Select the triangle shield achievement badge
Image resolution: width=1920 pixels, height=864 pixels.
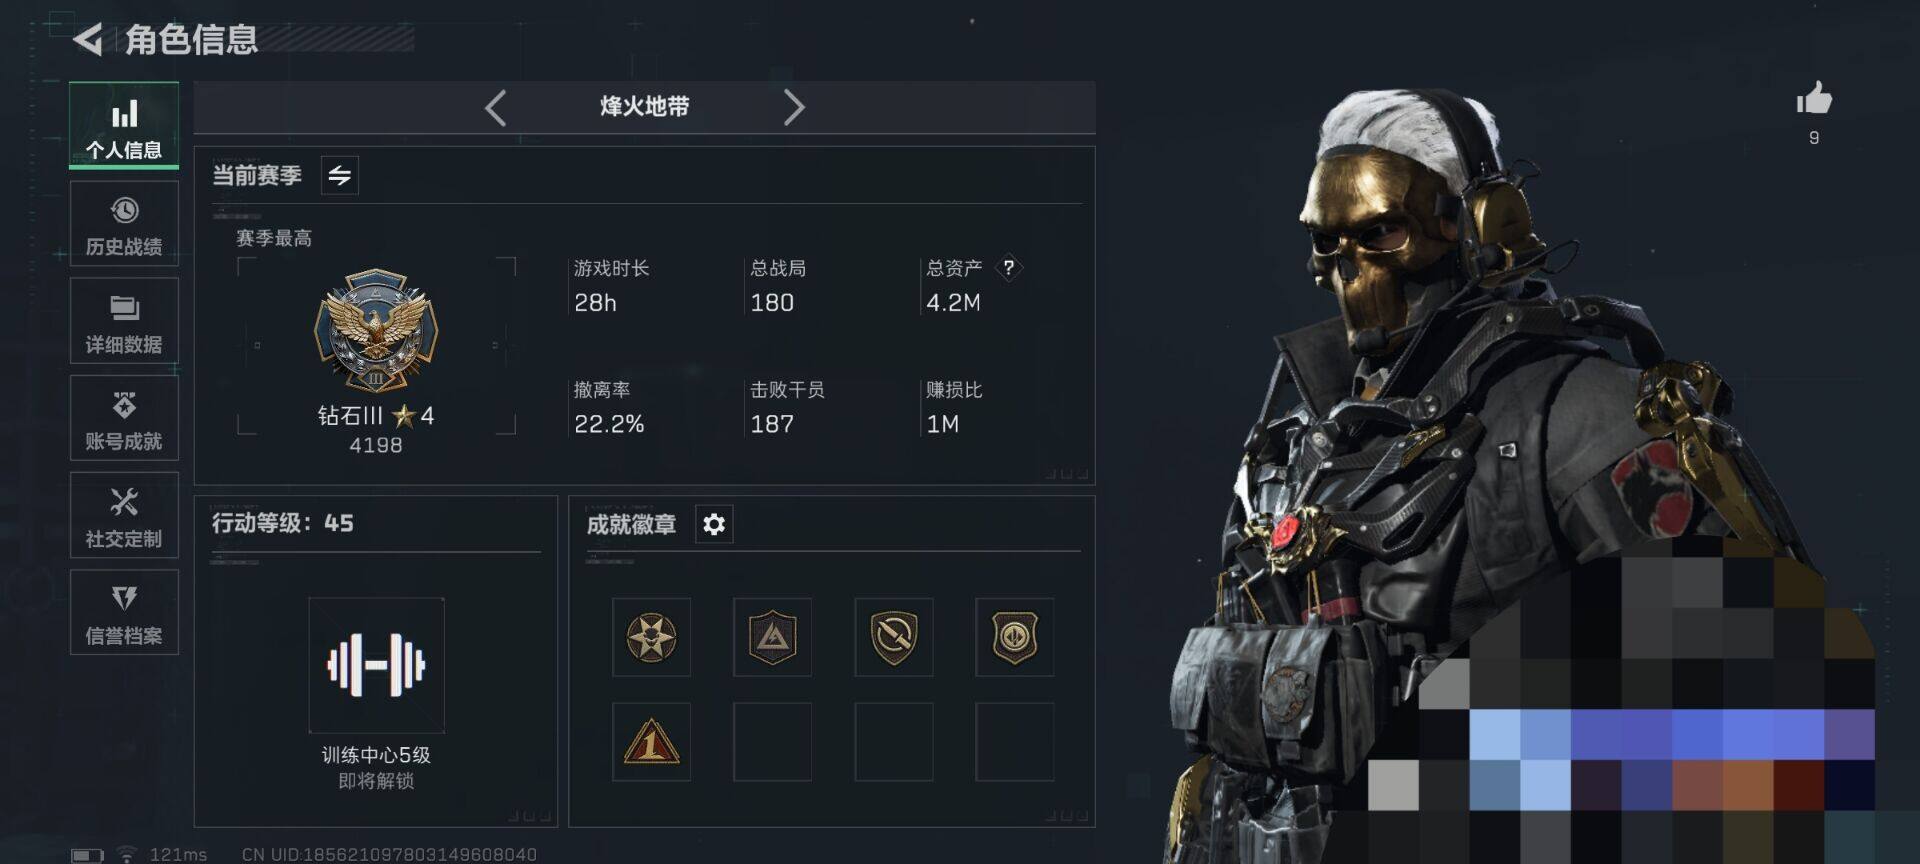(x=772, y=638)
